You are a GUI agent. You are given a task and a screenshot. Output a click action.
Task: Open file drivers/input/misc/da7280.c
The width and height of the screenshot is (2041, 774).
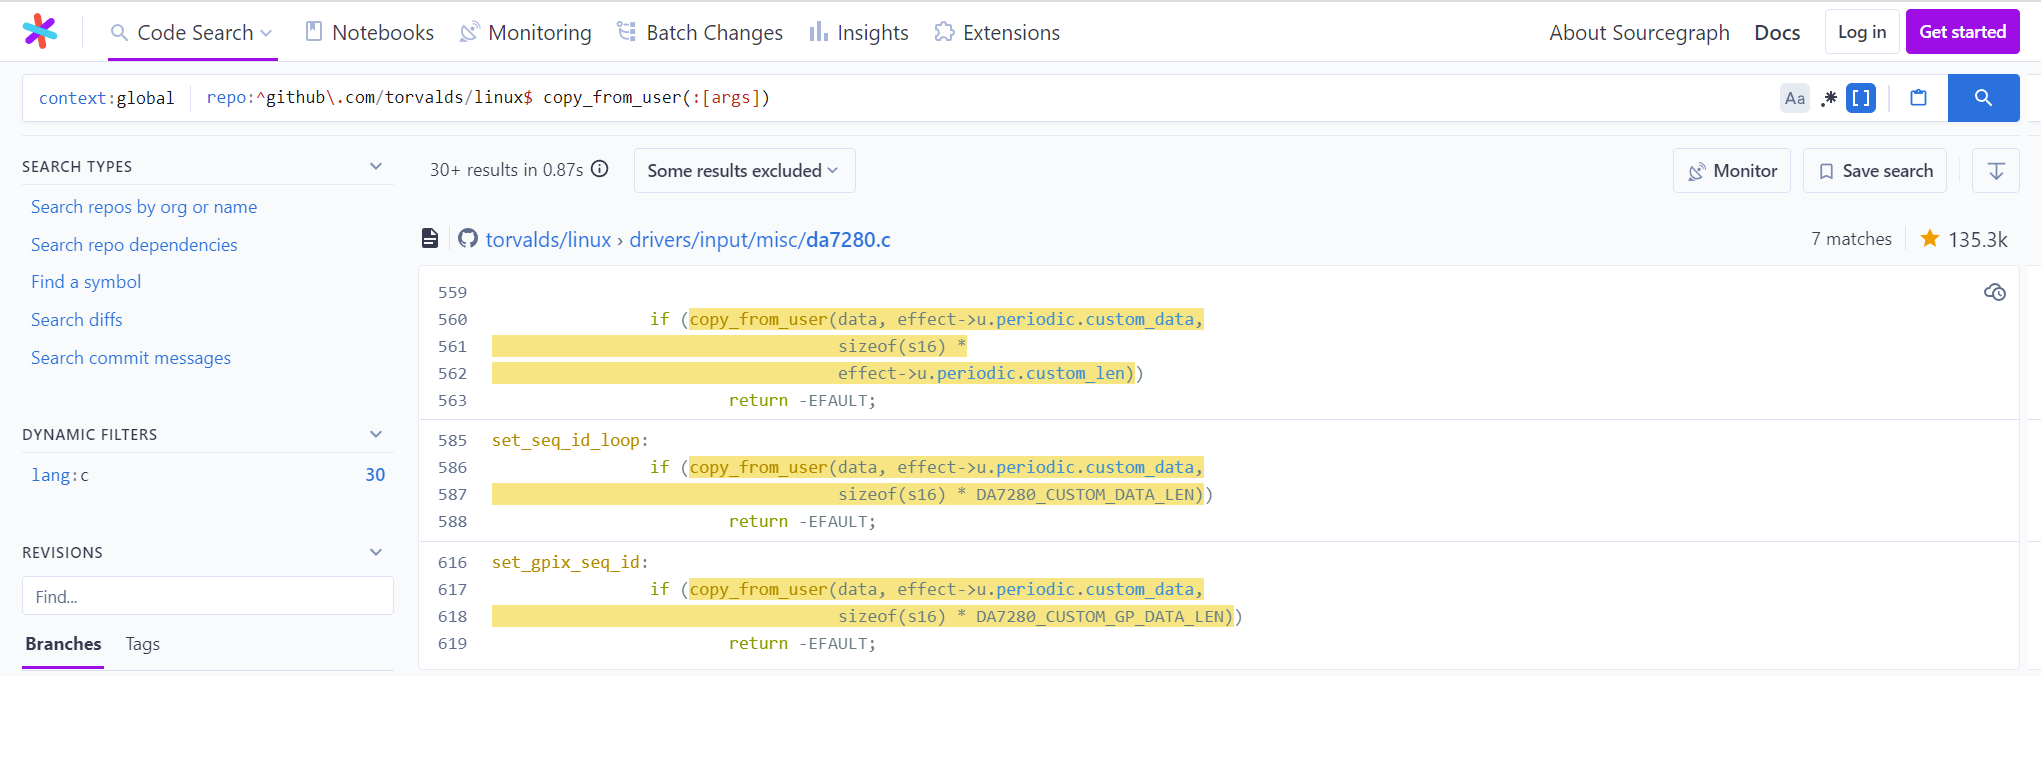760,240
